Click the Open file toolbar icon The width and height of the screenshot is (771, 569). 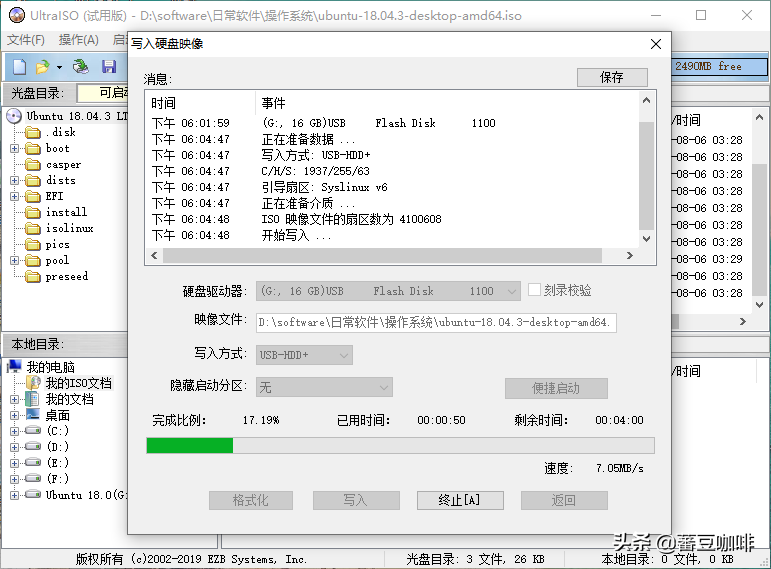[43, 66]
